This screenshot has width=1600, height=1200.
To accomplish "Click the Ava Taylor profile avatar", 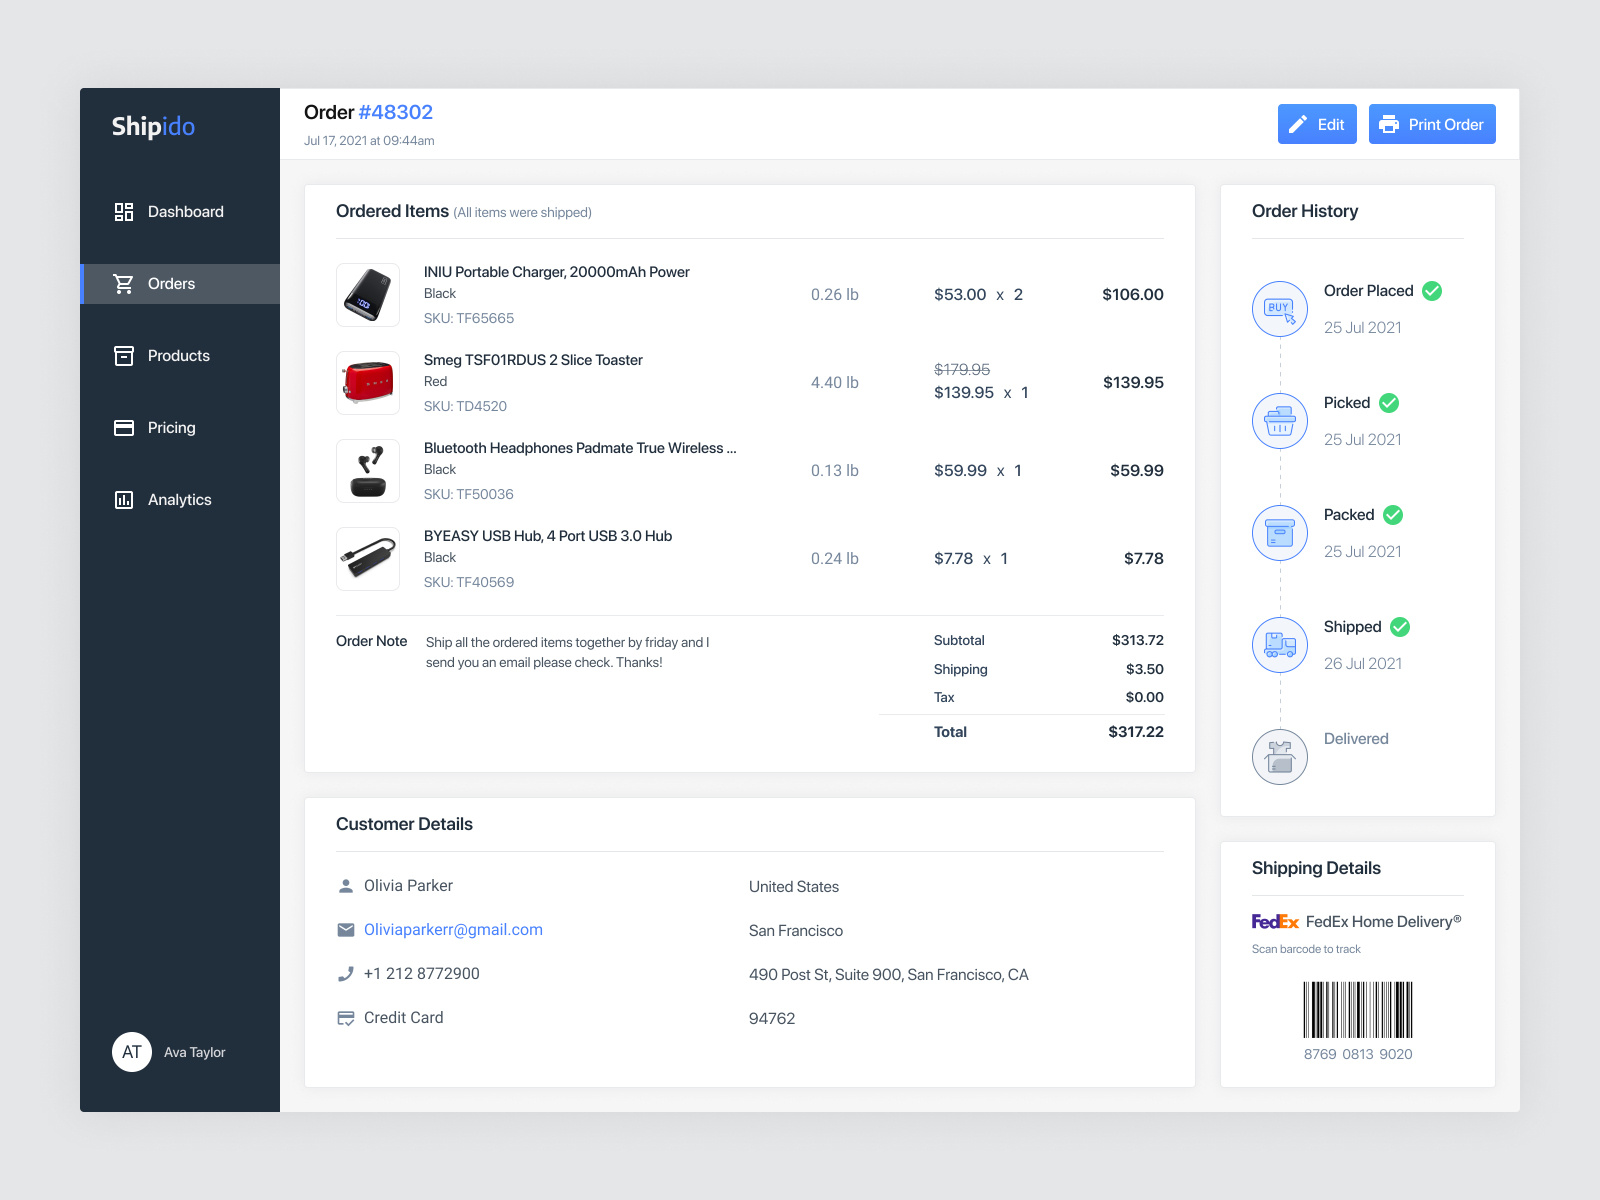I will pyautogui.click(x=132, y=1052).
